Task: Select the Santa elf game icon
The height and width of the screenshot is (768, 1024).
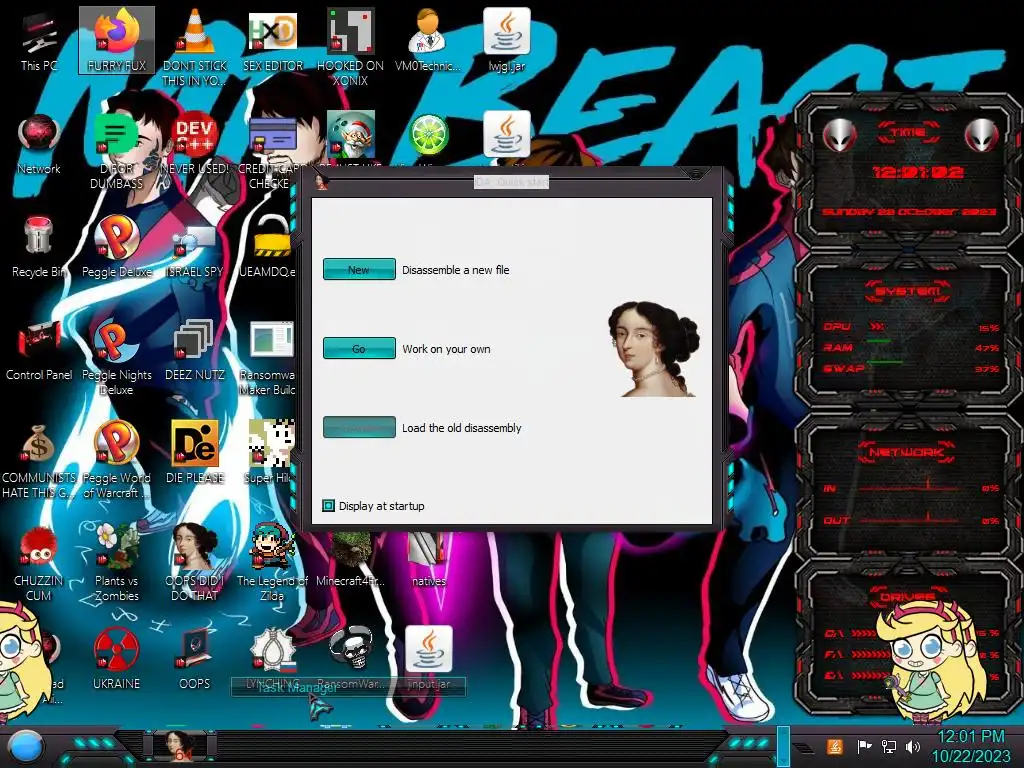Action: point(351,135)
